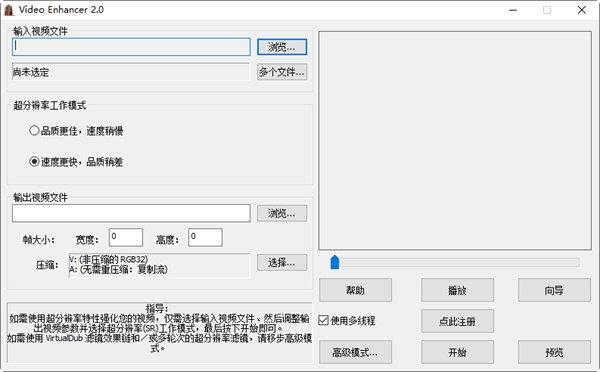Minimize the Video Enhancer window

513,10
